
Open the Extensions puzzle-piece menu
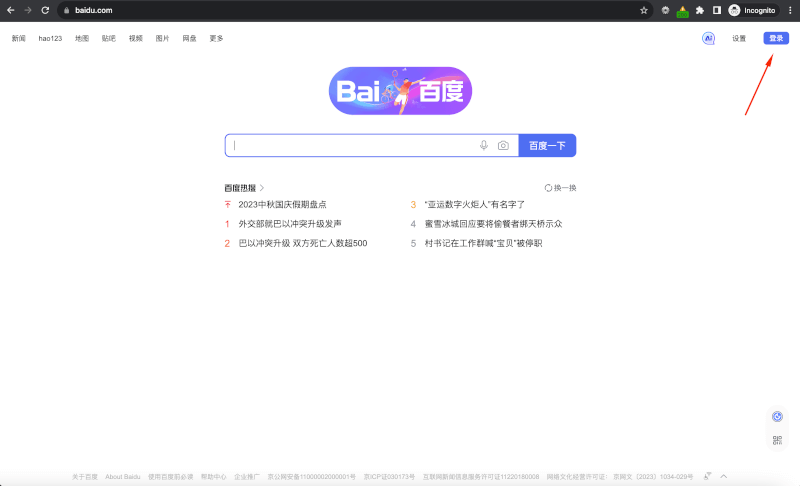tap(700, 10)
